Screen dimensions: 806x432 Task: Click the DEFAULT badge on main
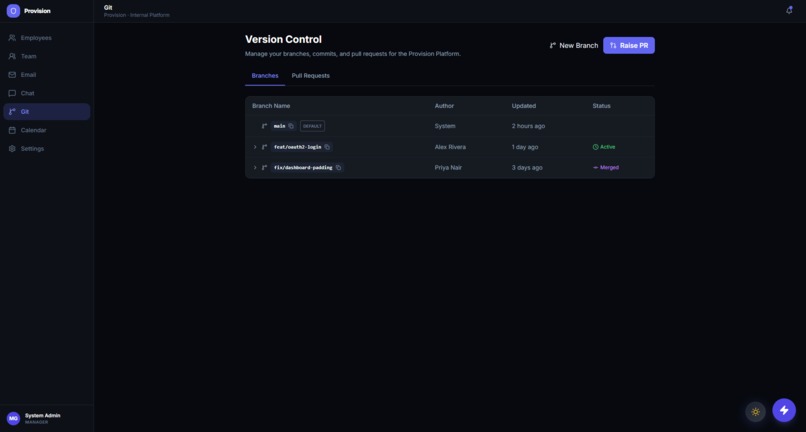pyautogui.click(x=313, y=126)
